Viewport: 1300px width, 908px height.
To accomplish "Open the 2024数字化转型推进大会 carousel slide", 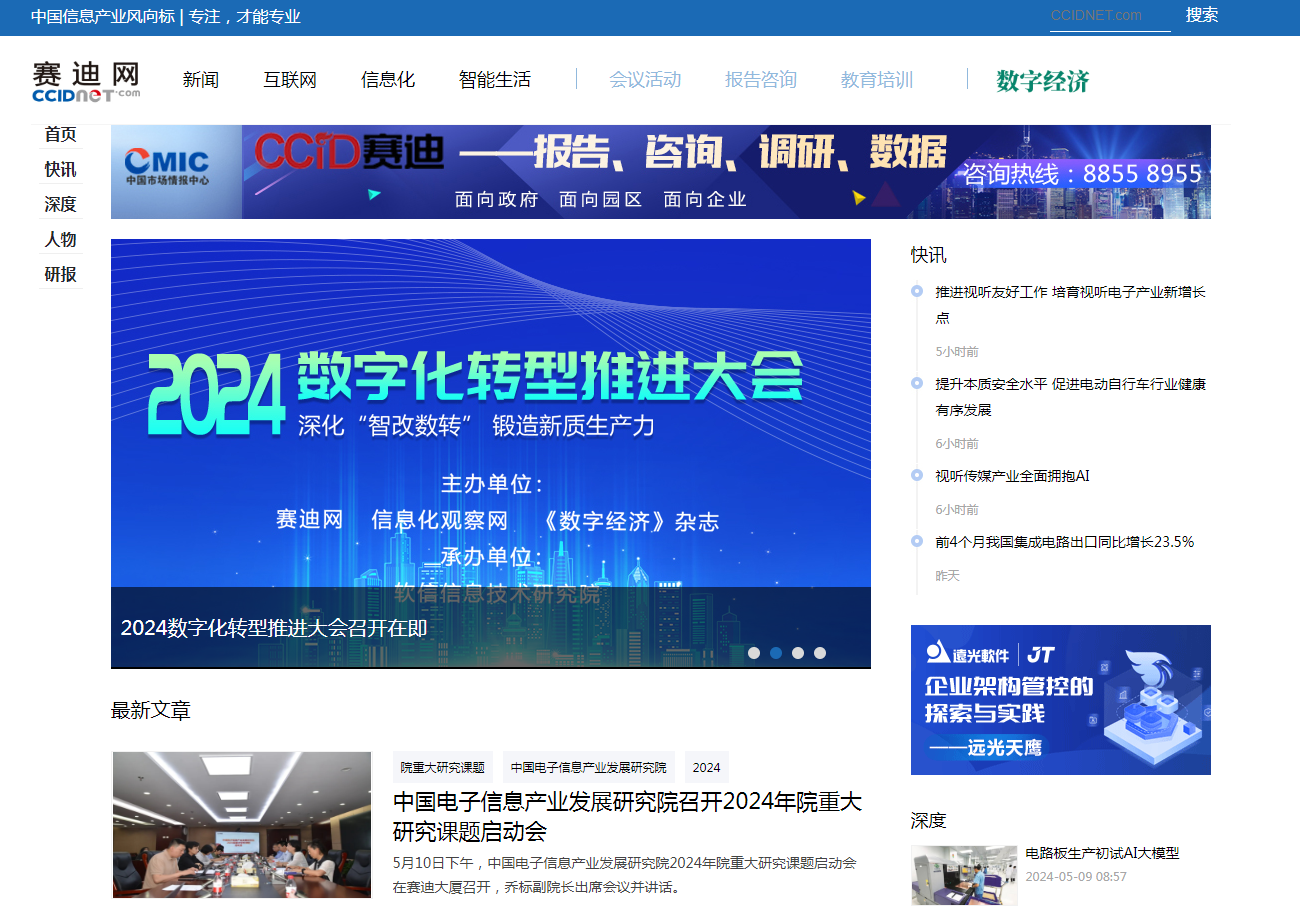I will (491, 453).
